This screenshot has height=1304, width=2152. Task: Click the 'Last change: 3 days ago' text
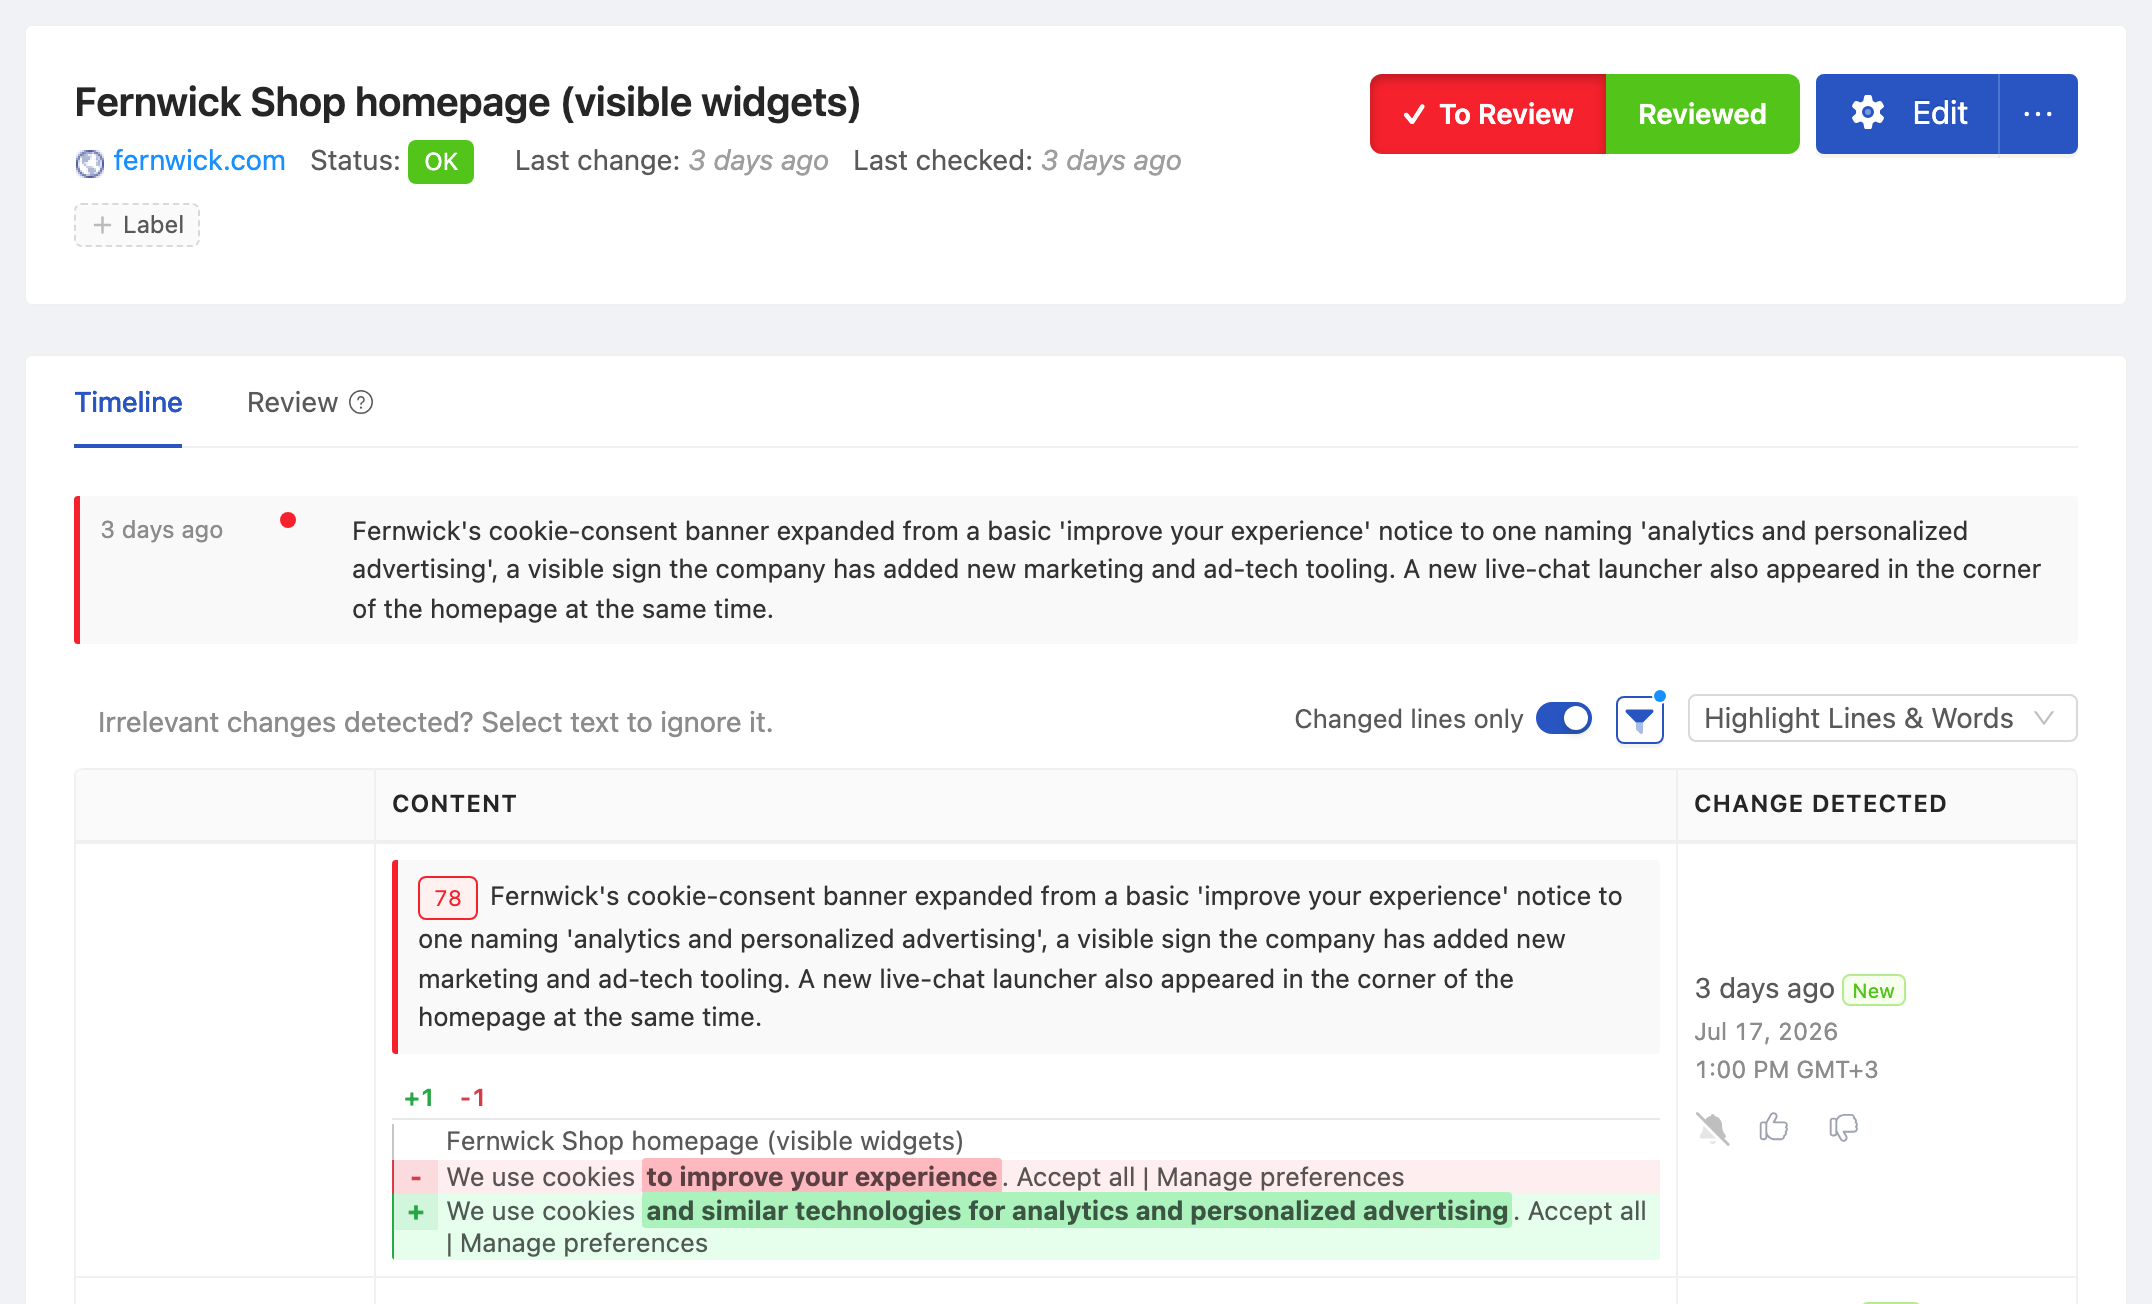pos(671,160)
